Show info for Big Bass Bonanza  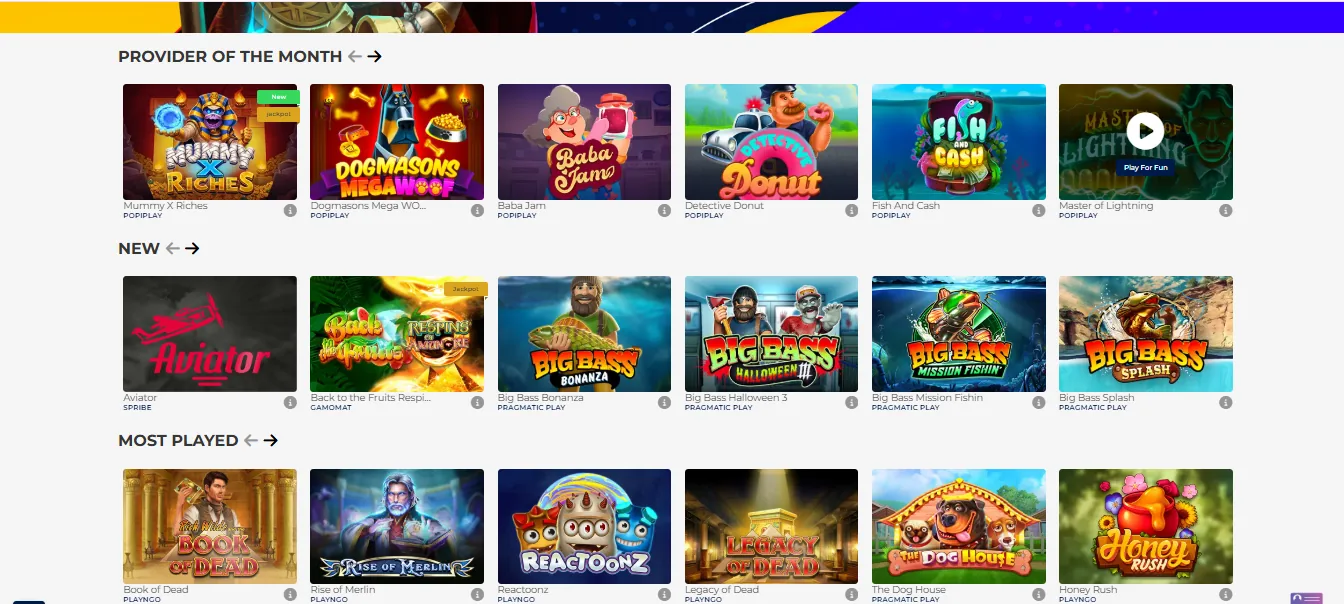664,403
